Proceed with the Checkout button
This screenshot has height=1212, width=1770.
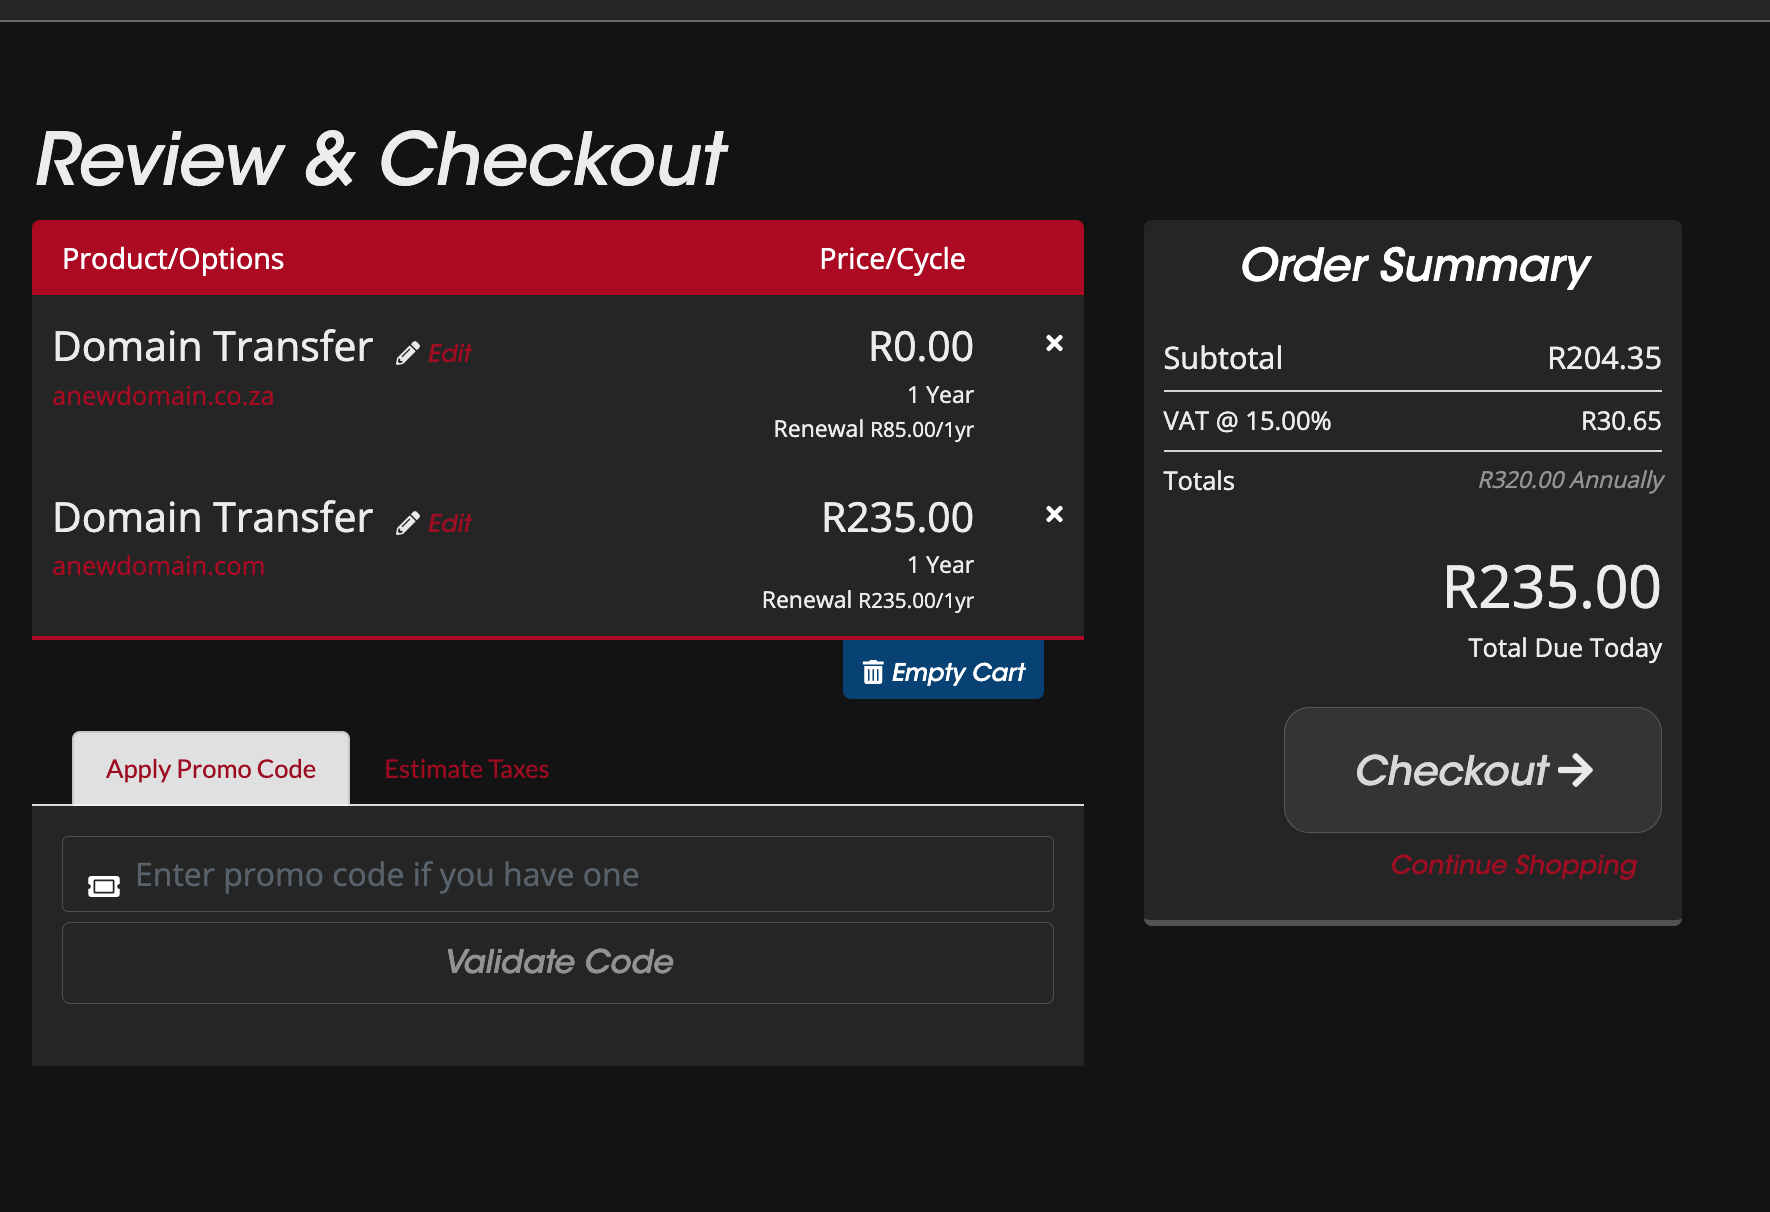tap(1472, 770)
